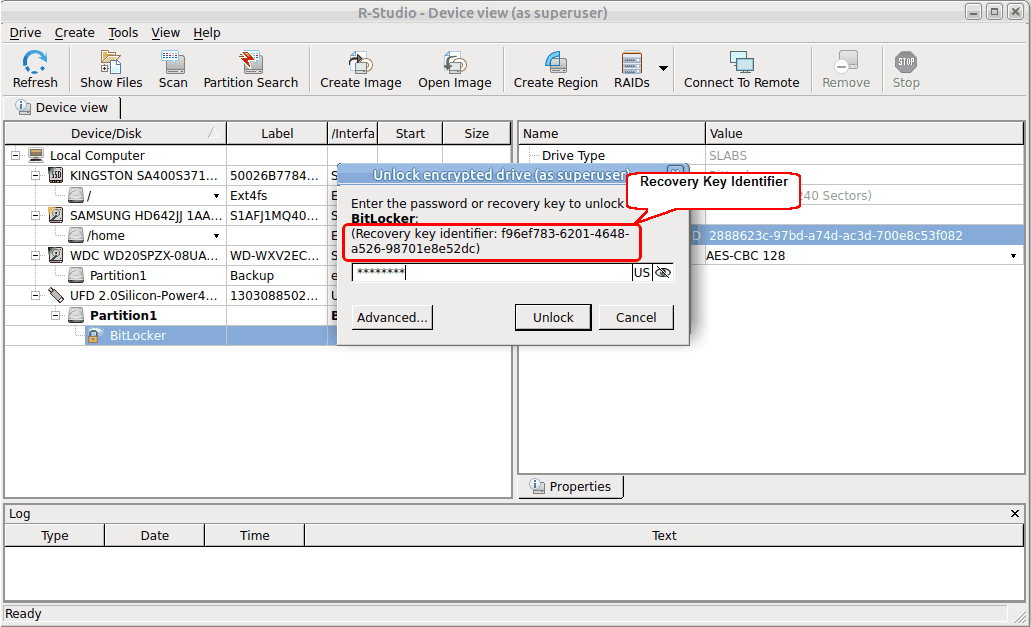Click the 2888623c GUID value

pos(836,236)
